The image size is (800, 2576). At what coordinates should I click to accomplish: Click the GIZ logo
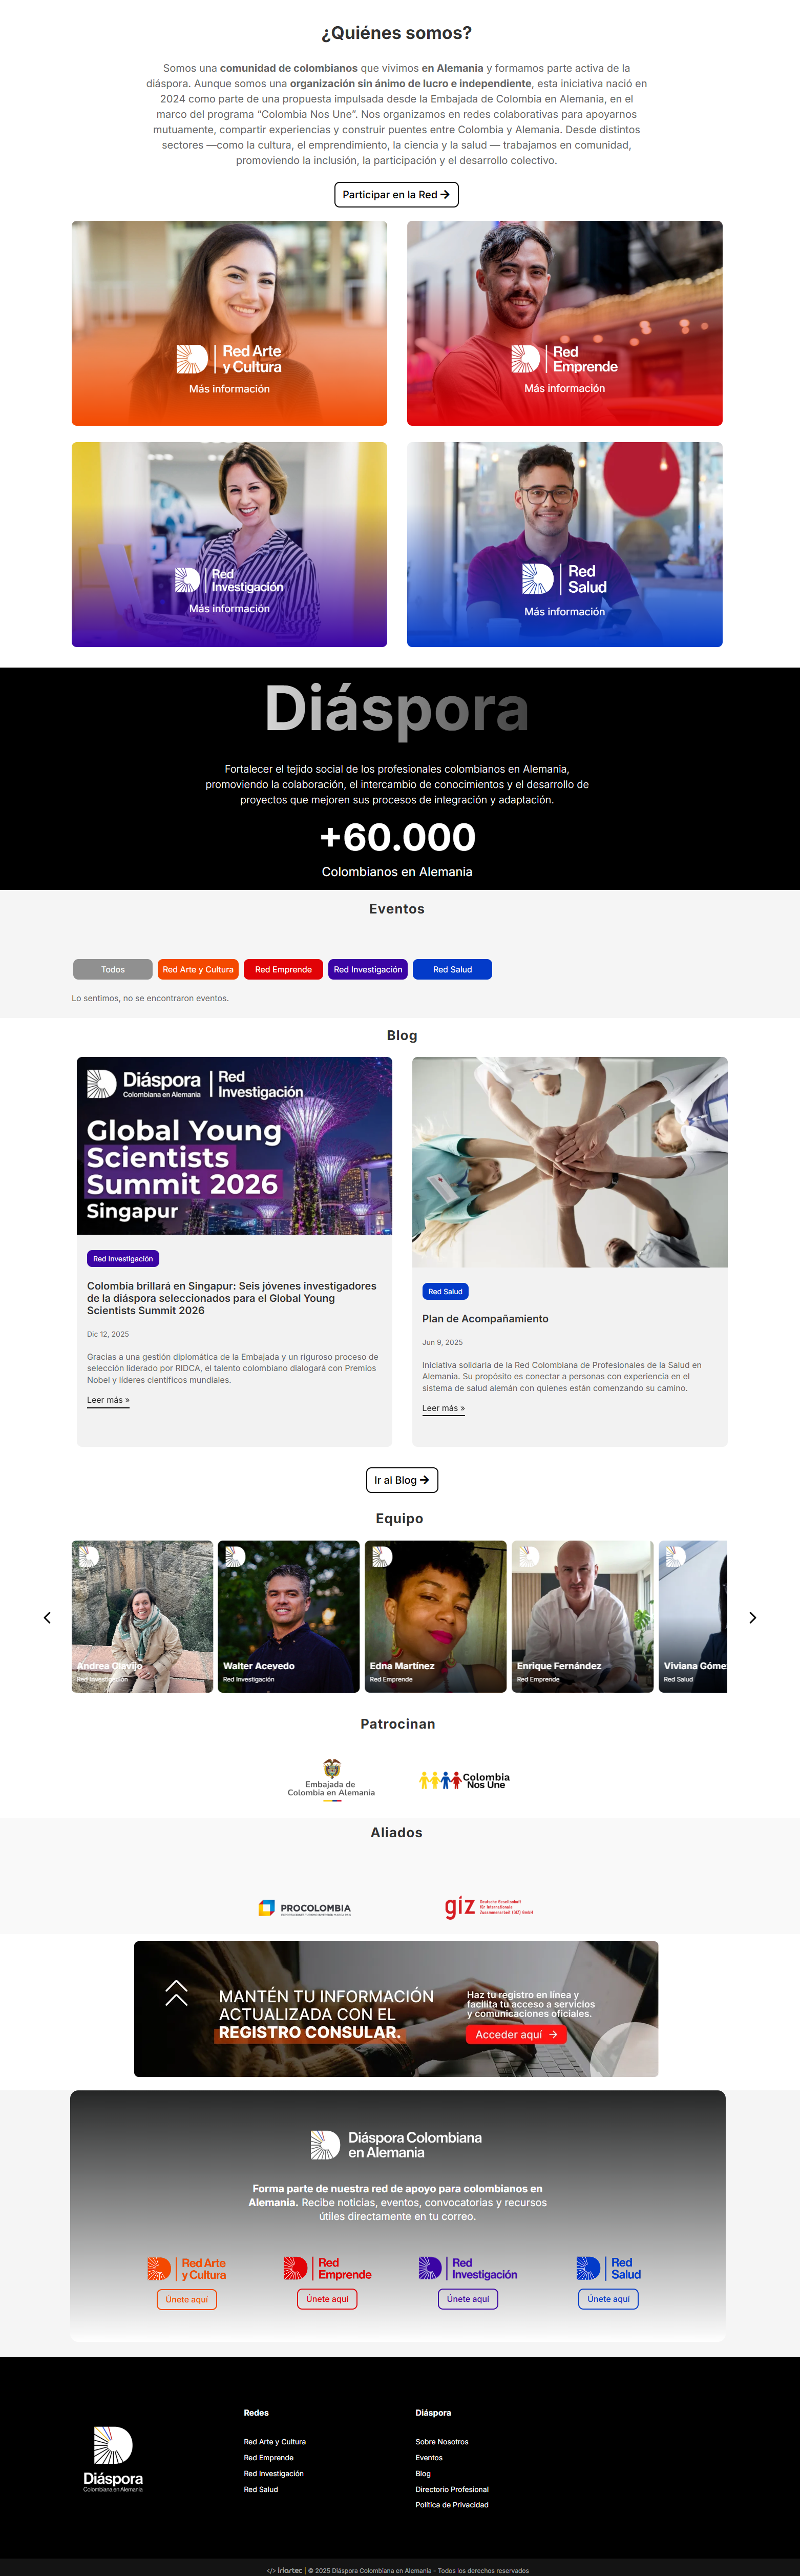489,1907
